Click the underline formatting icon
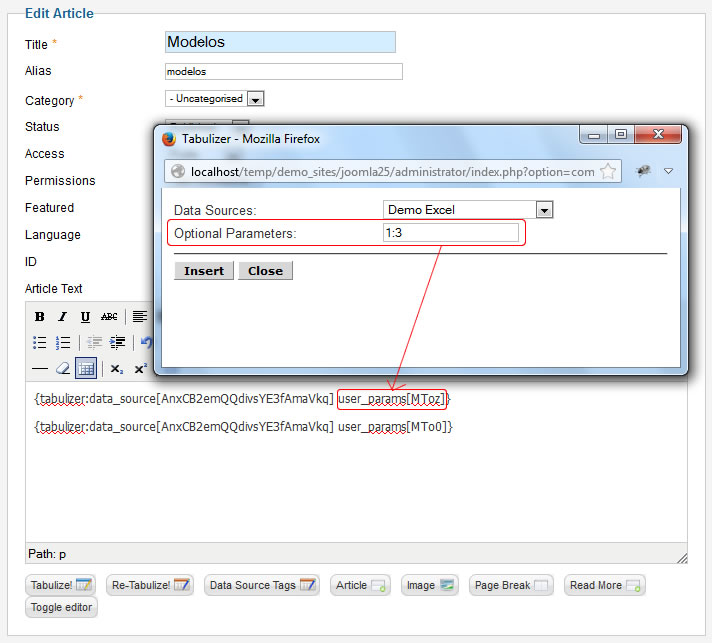The width and height of the screenshot is (712, 643). coord(85,316)
